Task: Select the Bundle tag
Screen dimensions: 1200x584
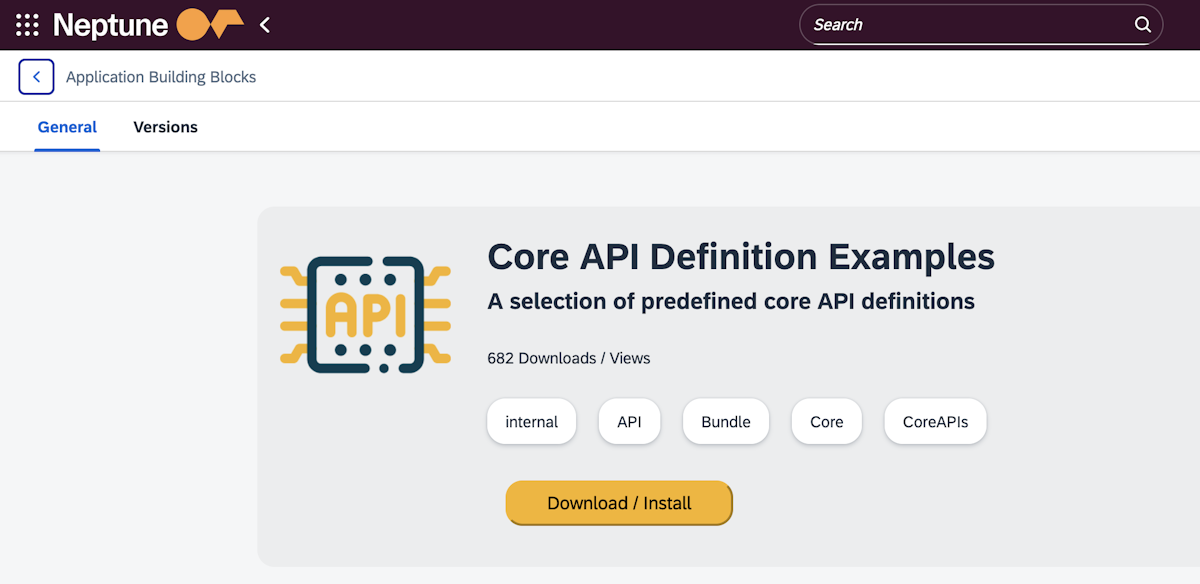Action: click(x=726, y=422)
